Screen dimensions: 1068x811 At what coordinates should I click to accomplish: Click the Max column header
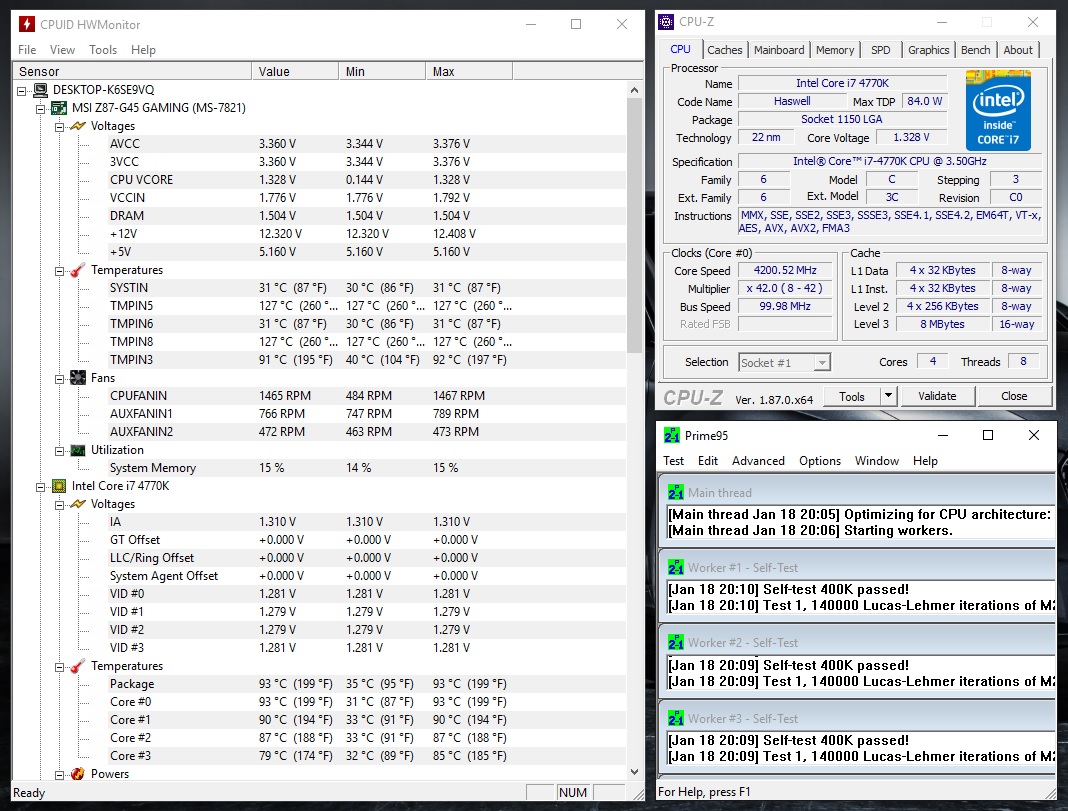tap(469, 71)
